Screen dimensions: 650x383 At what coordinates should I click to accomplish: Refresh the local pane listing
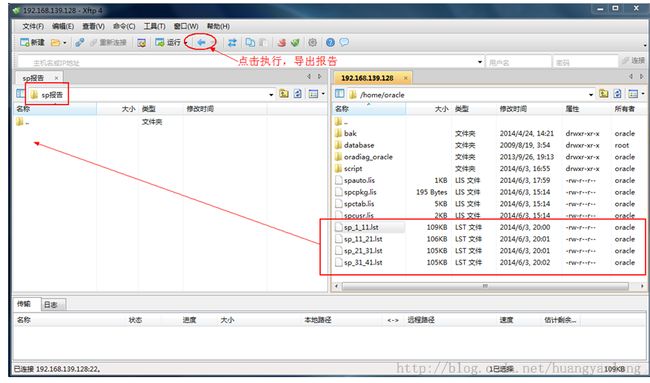click(298, 94)
